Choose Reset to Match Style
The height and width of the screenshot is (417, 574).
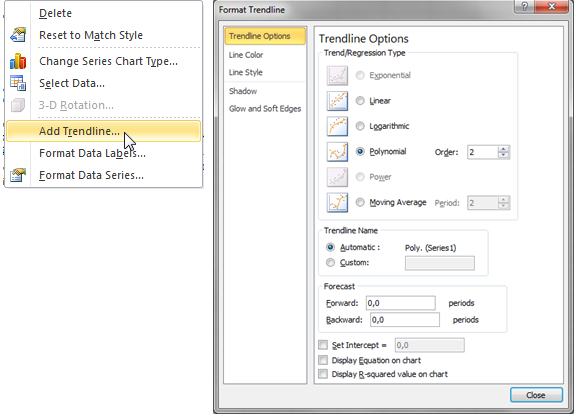104,35
